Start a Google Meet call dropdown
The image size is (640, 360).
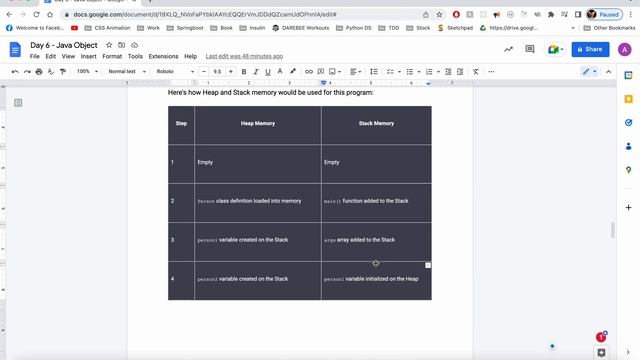556,49
